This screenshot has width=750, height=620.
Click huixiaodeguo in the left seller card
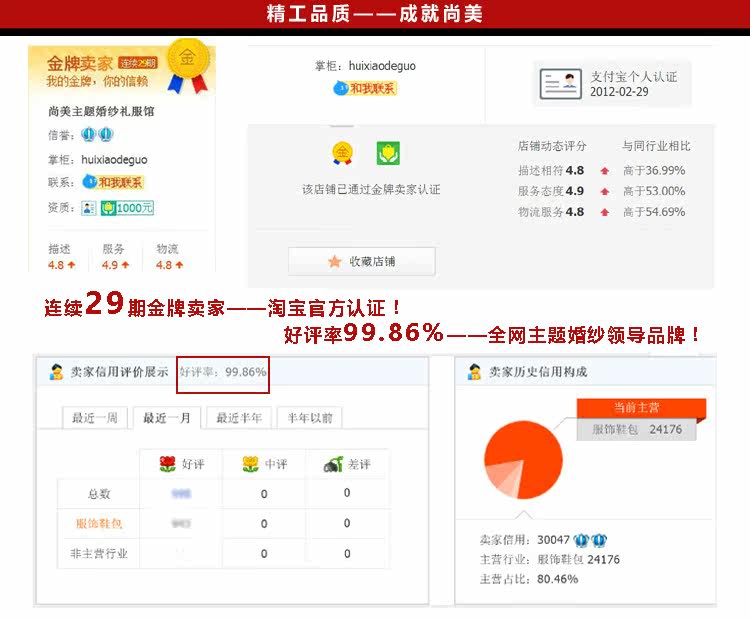[x=114, y=160]
